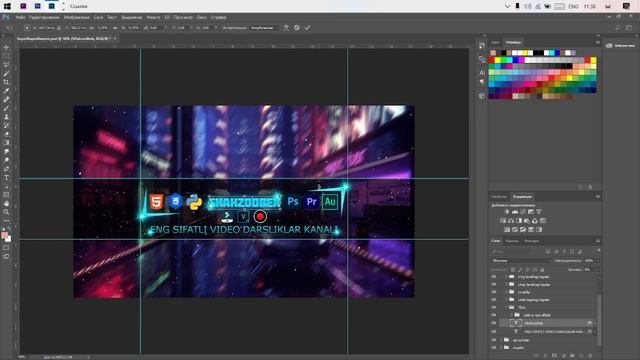
Task: Select the Pen tool
Action: [x=6, y=169]
